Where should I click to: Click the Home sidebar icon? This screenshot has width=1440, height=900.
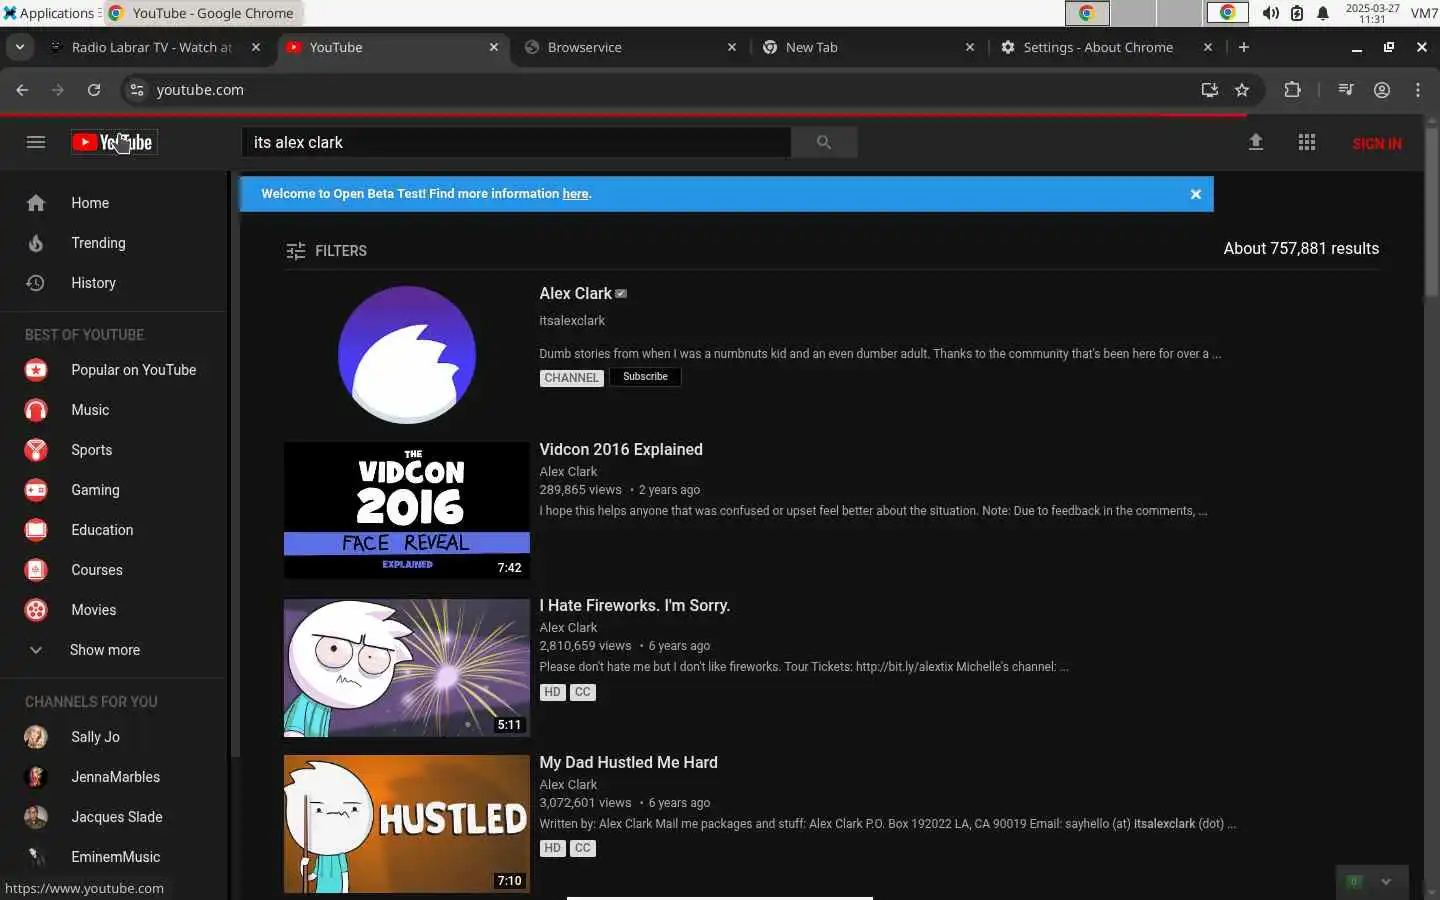click(x=36, y=203)
